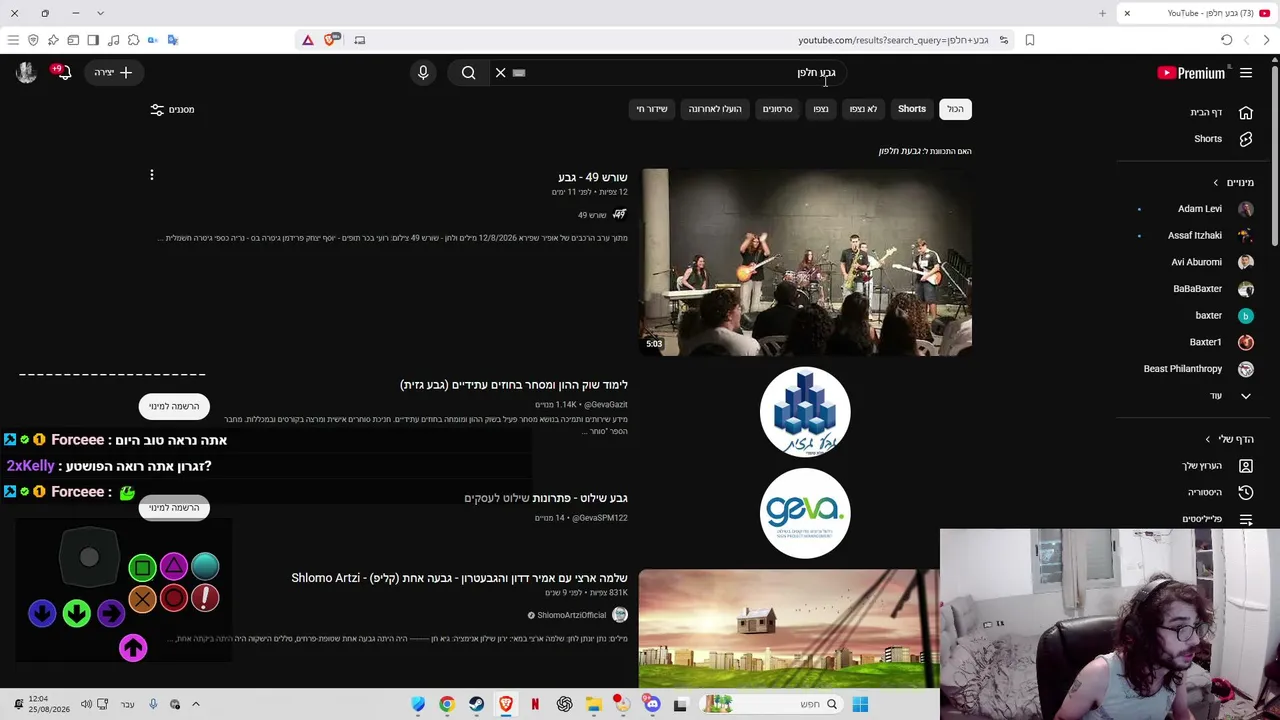The height and width of the screenshot is (720, 1280).
Task: Click the suggested spelling גבעת חלפון
Action: 900,151
